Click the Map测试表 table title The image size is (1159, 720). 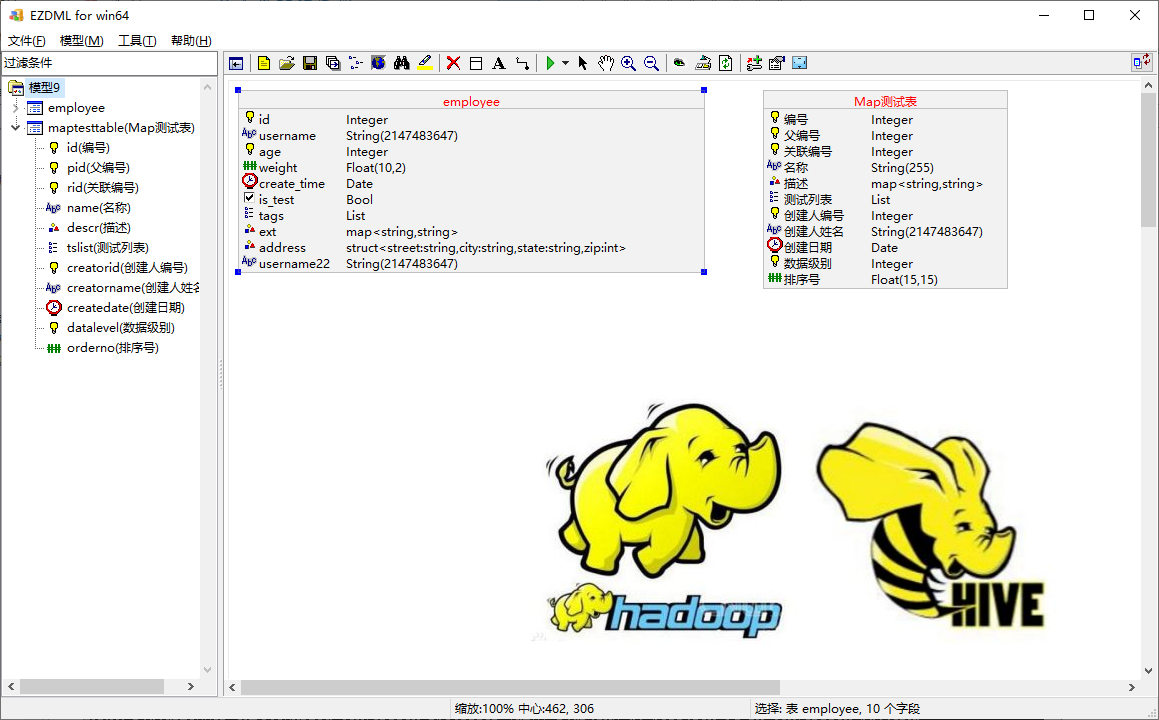[886, 102]
